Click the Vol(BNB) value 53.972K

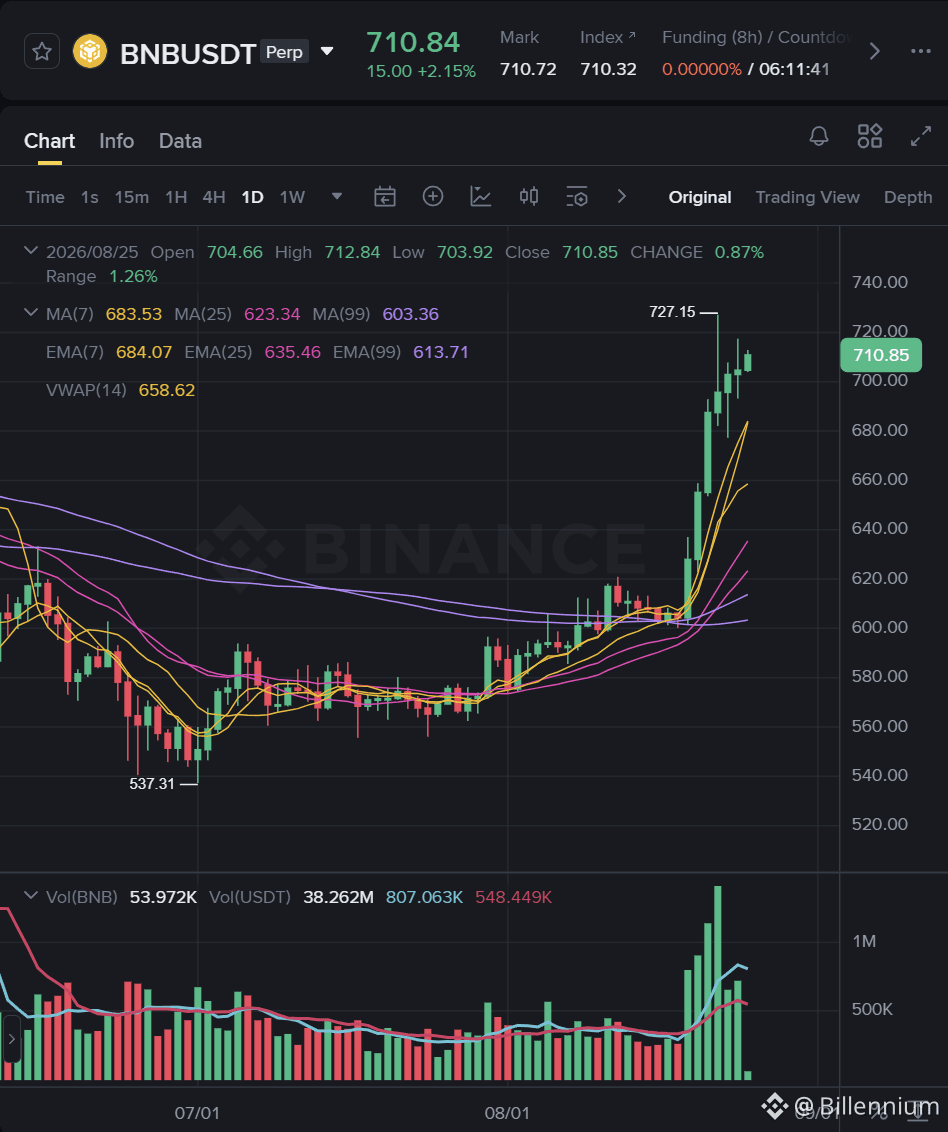[x=163, y=897]
